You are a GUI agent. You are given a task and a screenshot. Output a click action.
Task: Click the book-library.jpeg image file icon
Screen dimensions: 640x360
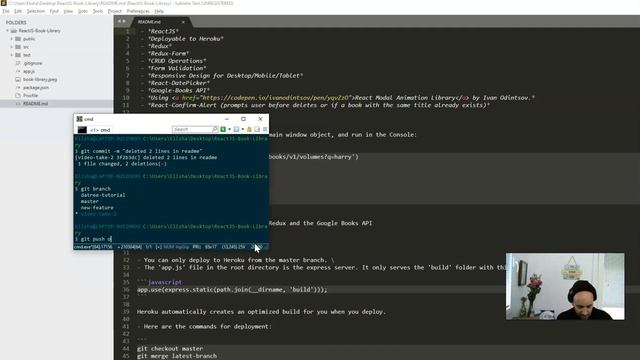click(x=18, y=79)
